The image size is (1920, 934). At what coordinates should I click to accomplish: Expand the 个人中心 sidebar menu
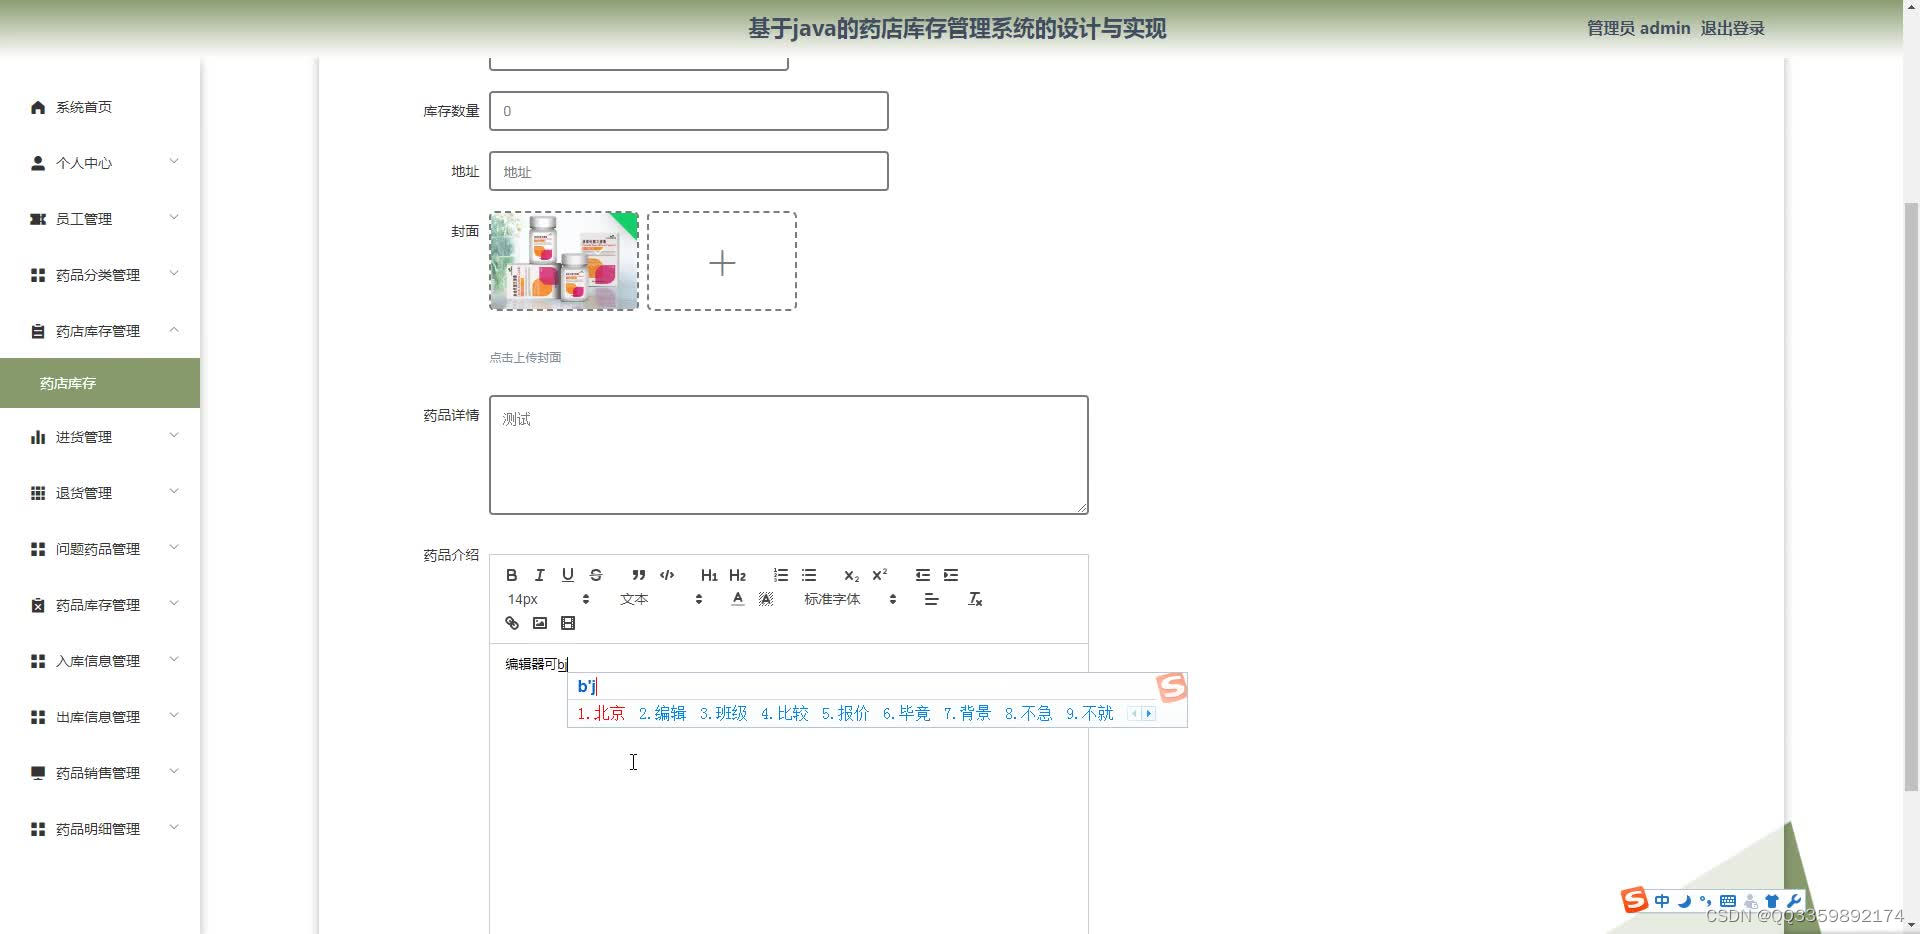click(100, 163)
